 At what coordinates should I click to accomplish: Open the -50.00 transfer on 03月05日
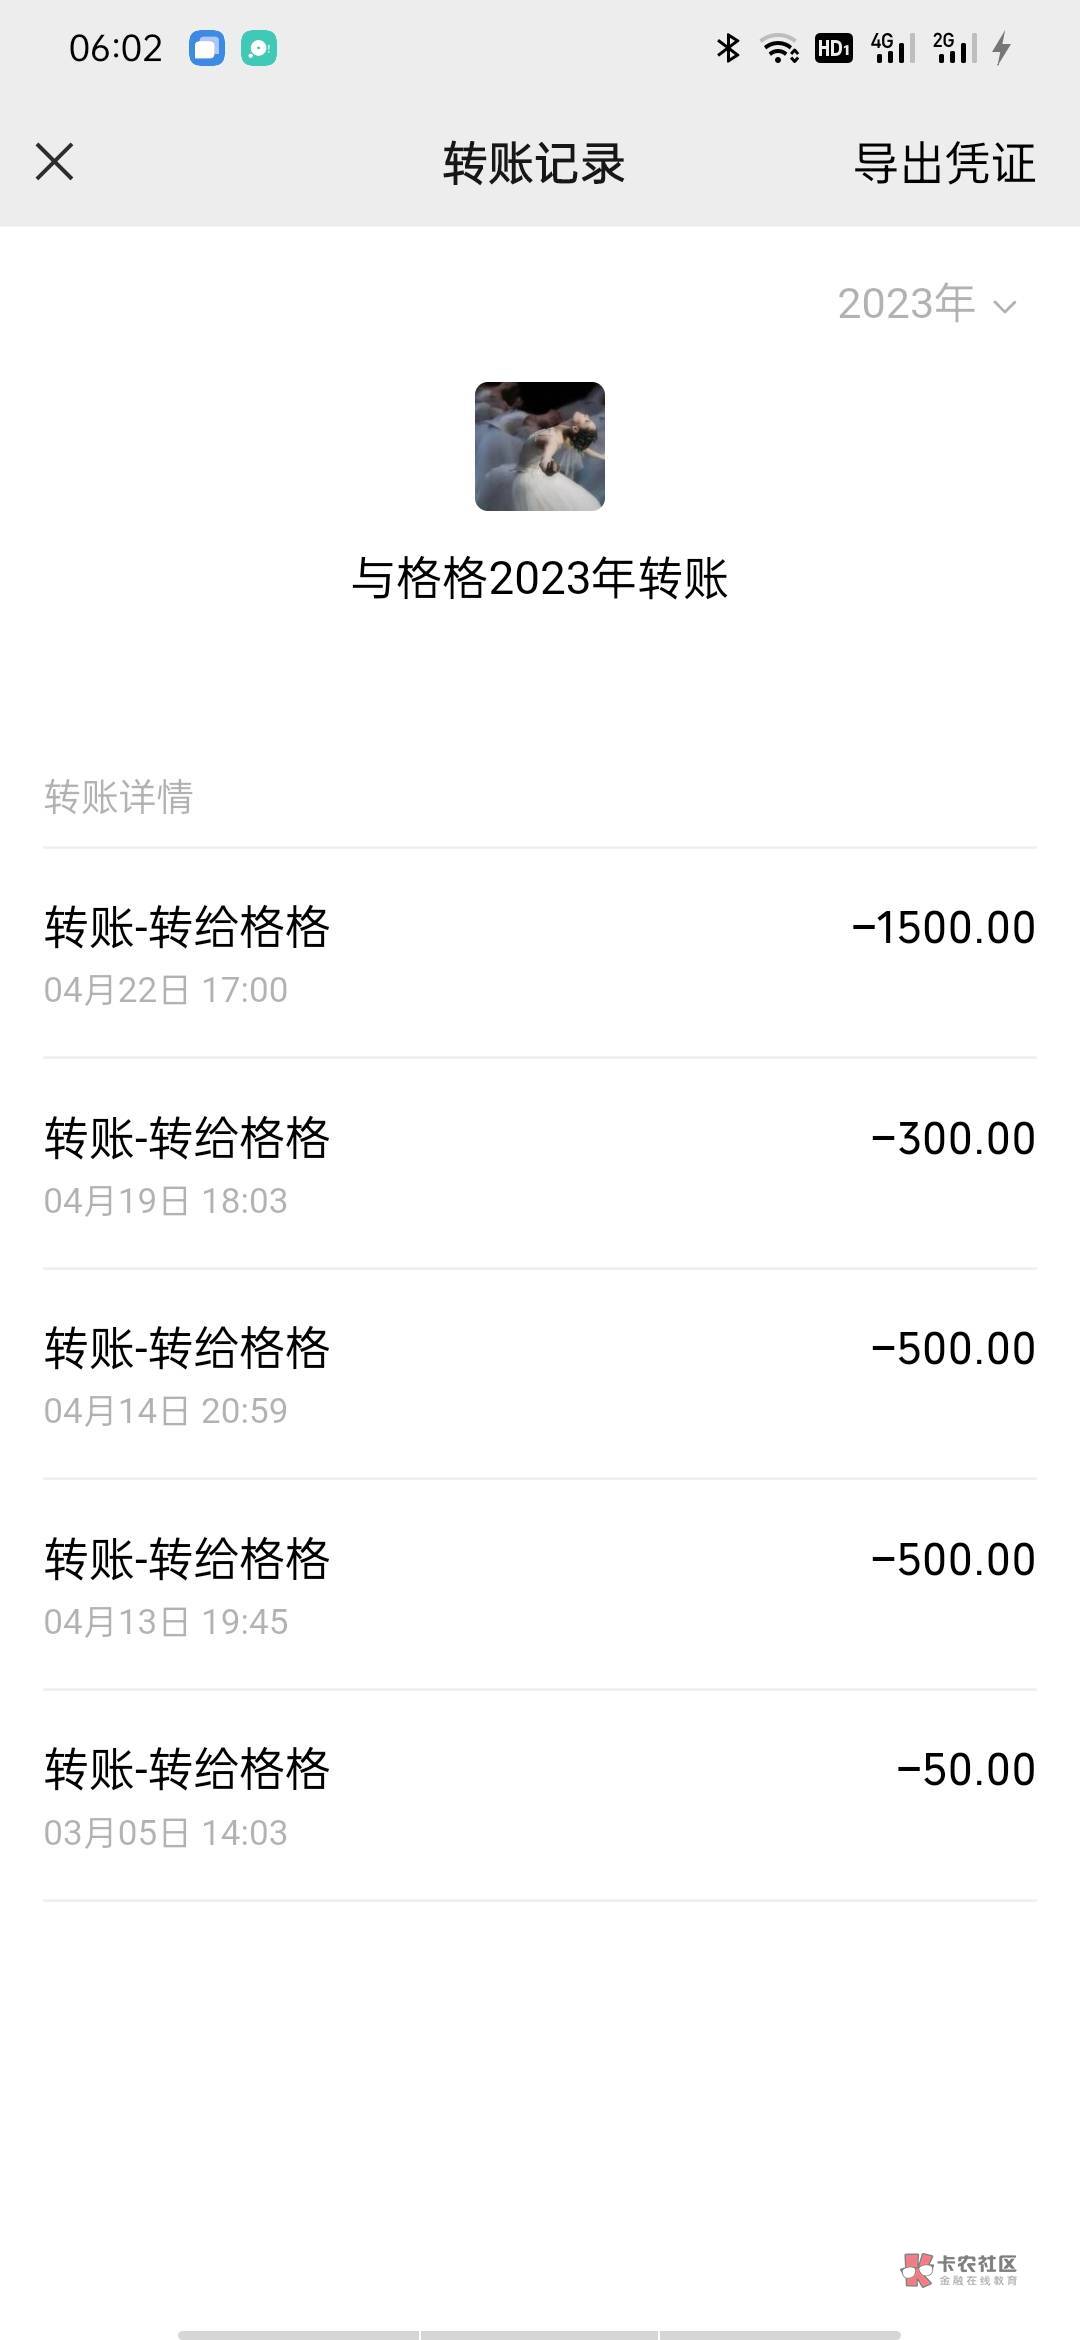point(540,1796)
